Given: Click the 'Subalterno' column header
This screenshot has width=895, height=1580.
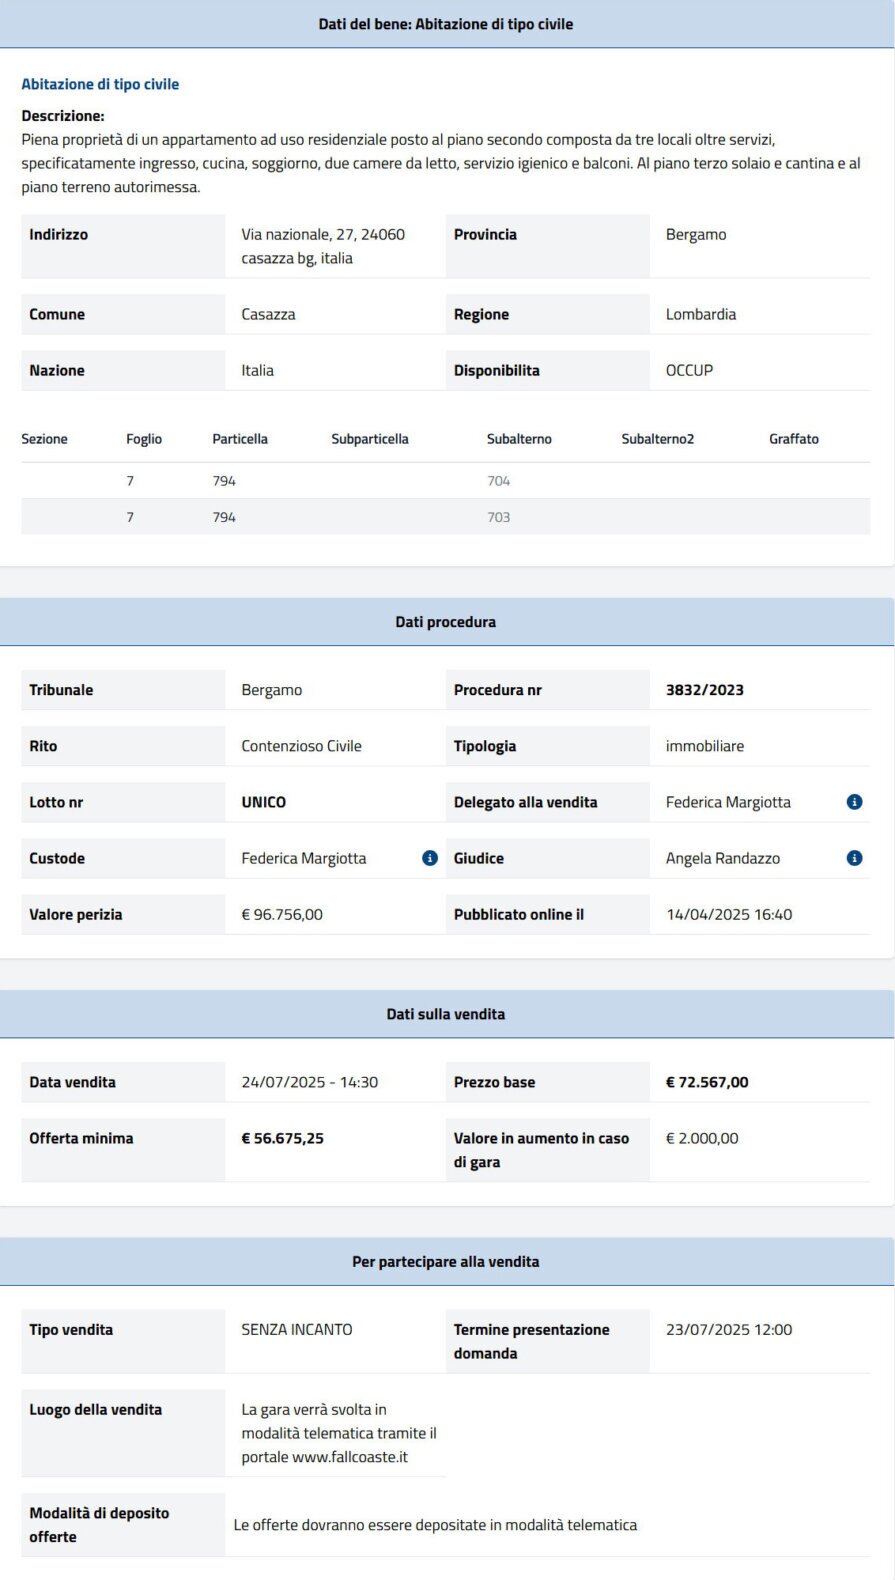Looking at the screenshot, I should coord(519,439).
